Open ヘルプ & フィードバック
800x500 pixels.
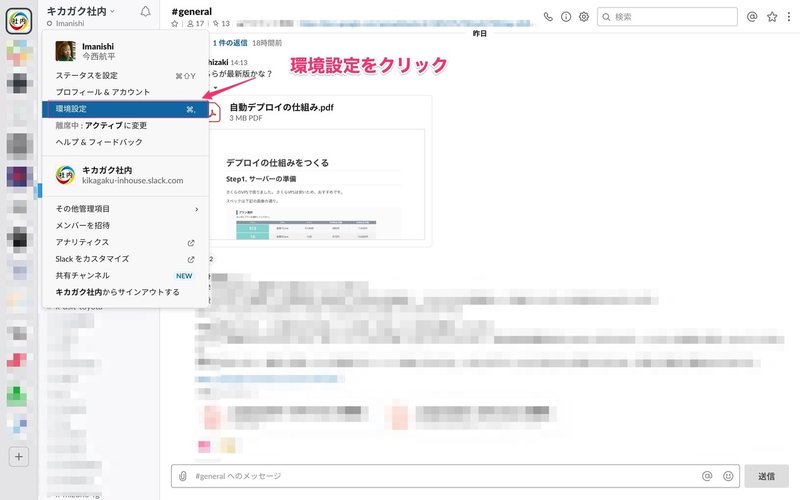click(125, 142)
